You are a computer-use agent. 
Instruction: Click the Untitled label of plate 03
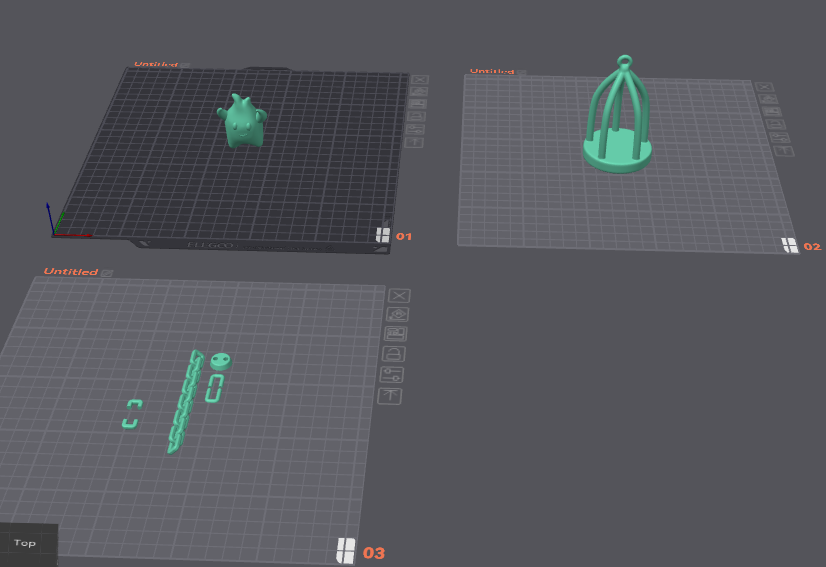[x=71, y=271]
